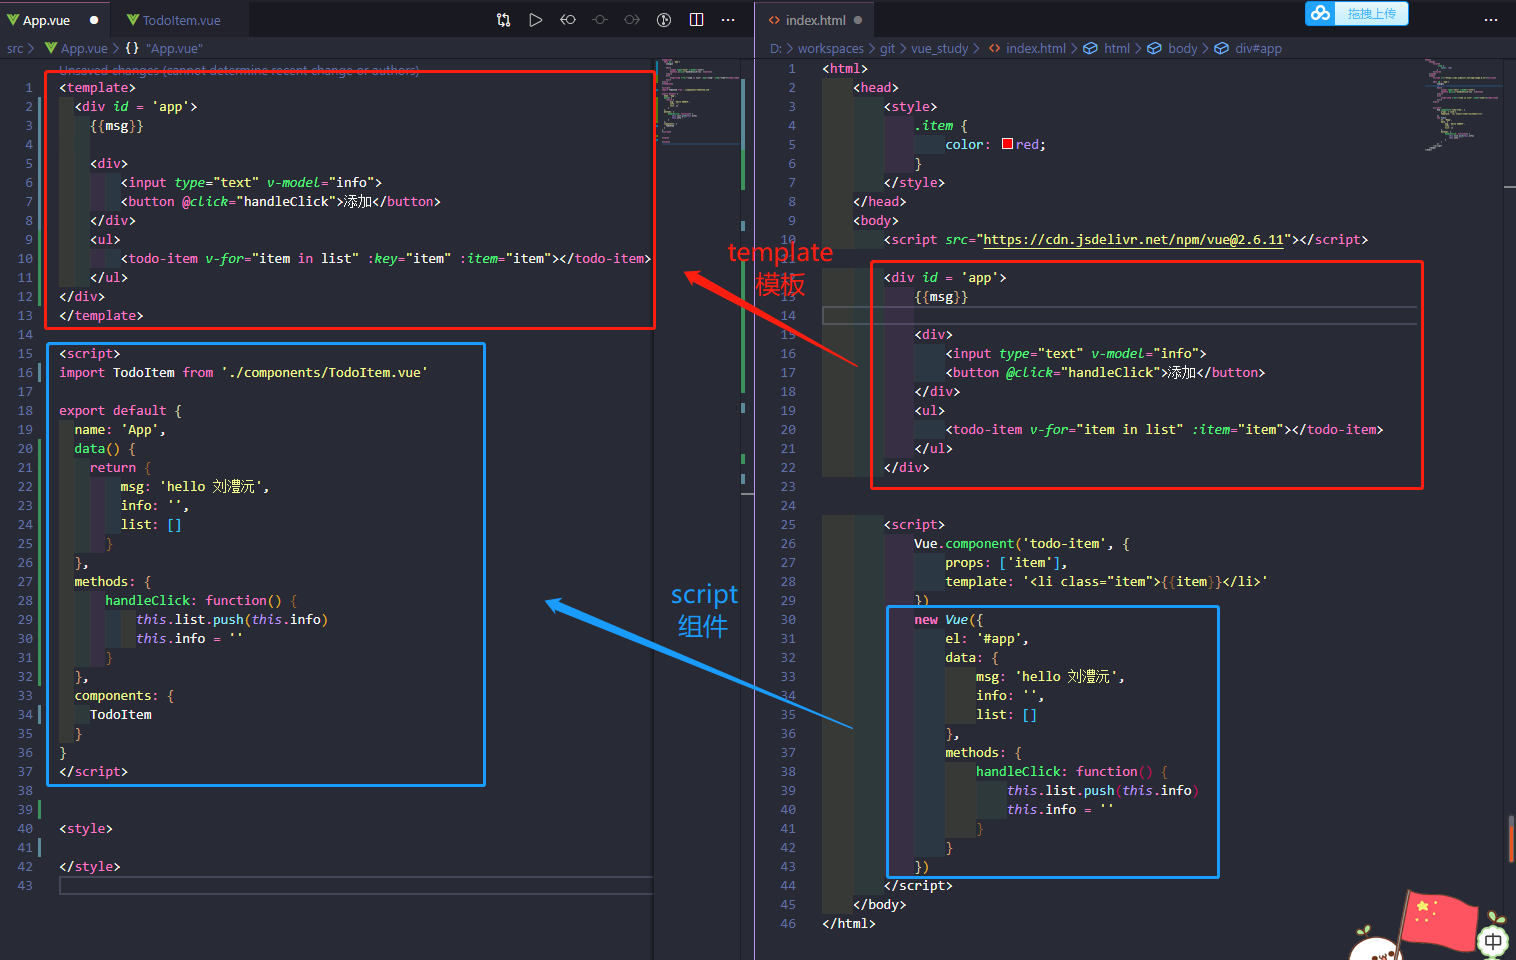Viewport: 1516px width, 960px height.
Task: Open the vue_study breadcrumb
Action: coord(939,48)
